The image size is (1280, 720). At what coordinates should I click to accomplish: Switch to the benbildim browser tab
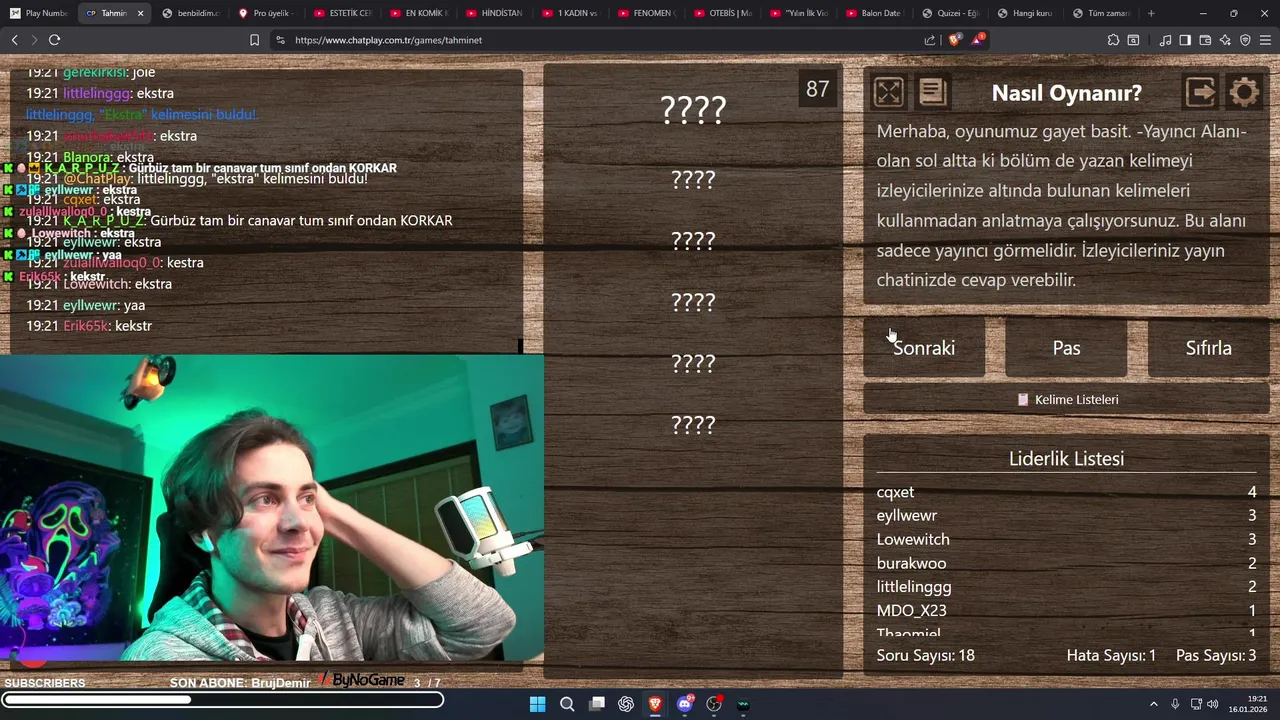(x=190, y=13)
